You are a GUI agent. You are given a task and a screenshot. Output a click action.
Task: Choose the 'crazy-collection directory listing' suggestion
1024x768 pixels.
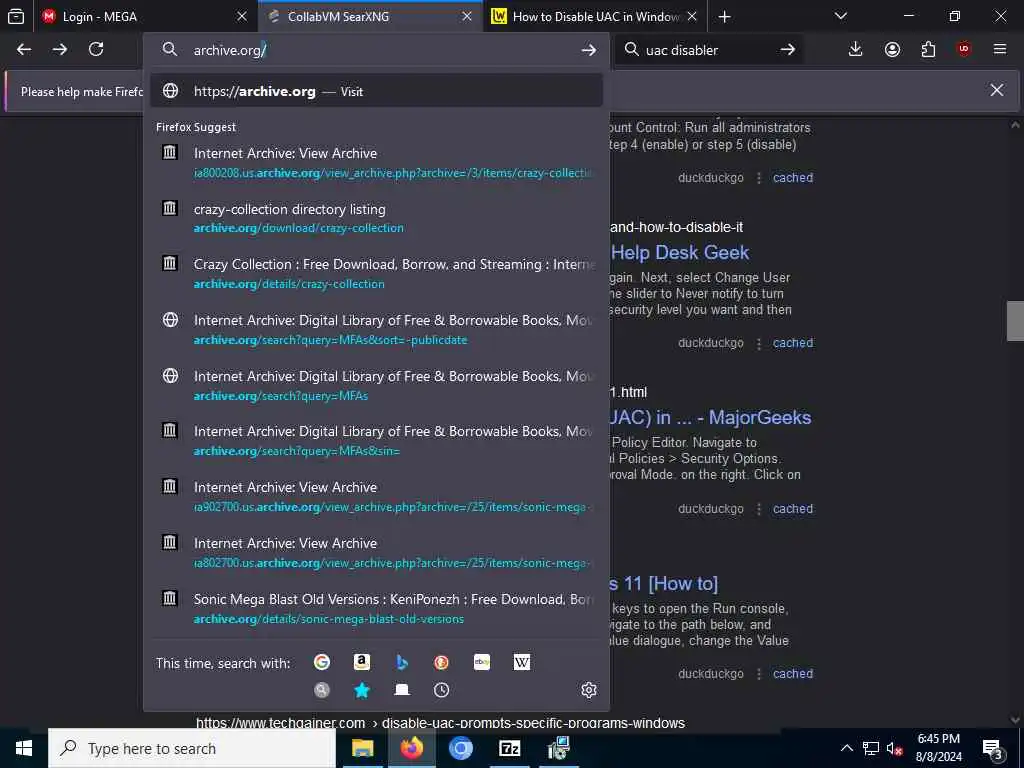click(376, 218)
